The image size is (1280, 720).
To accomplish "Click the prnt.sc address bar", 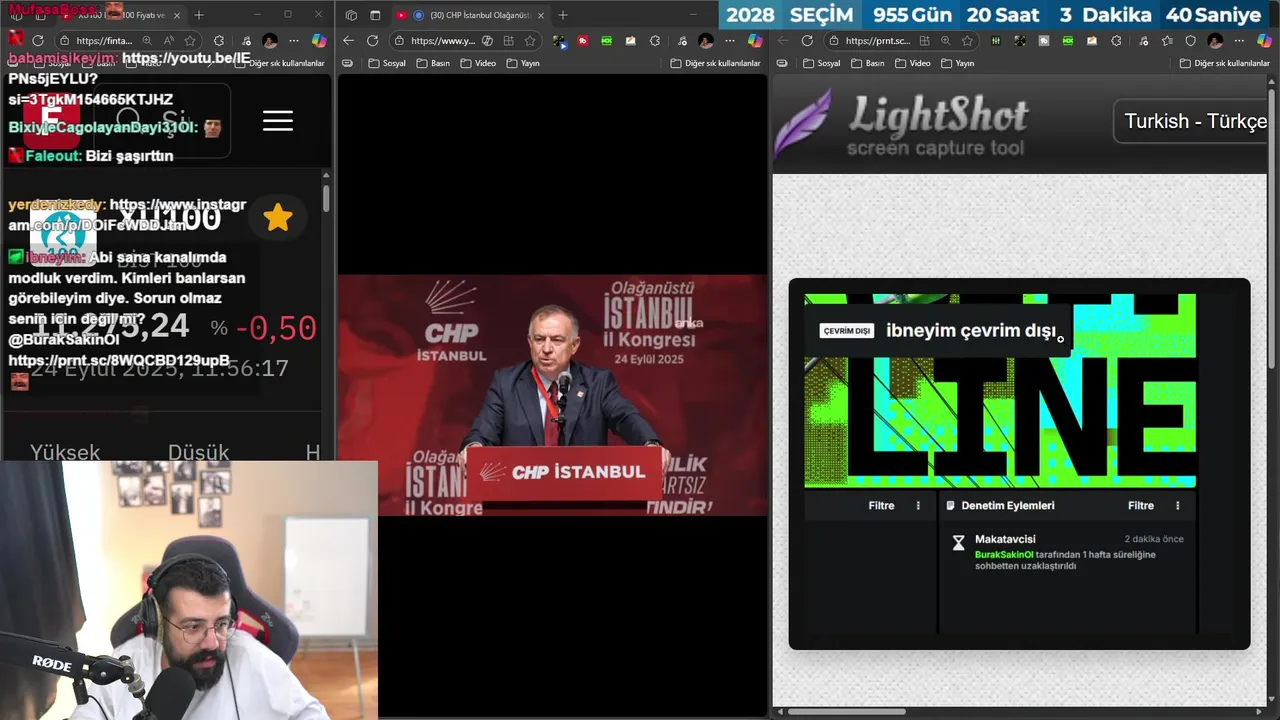I will [x=902, y=41].
